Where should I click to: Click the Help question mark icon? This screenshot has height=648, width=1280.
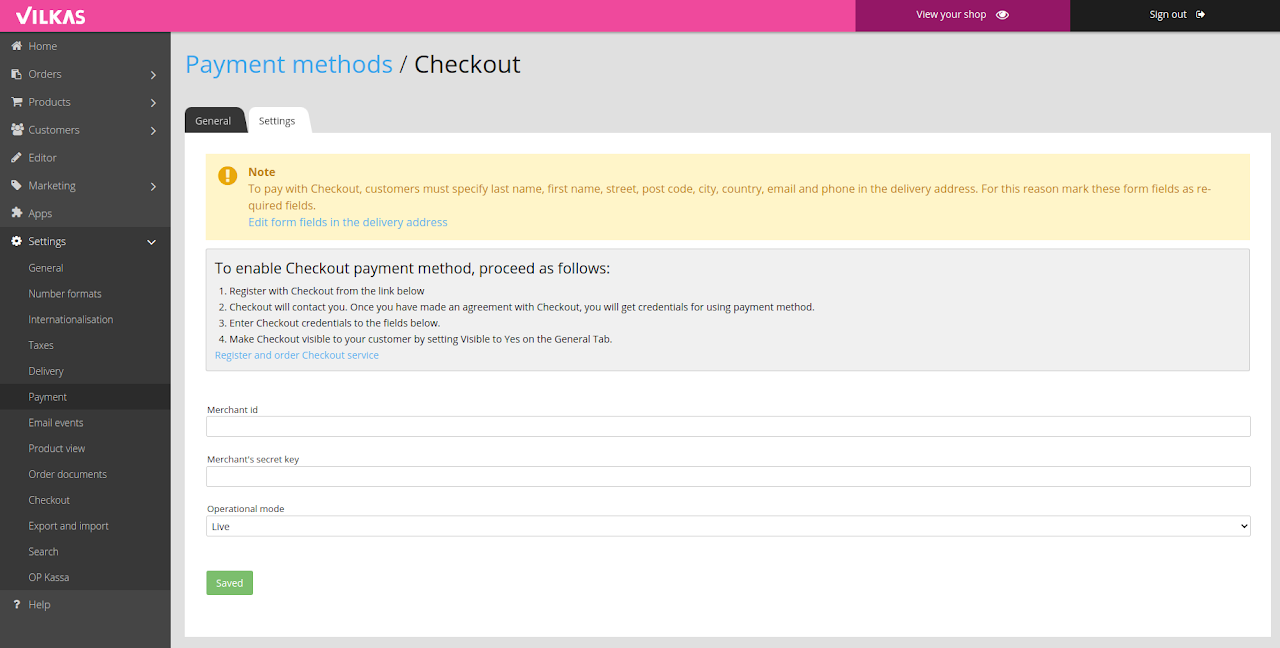[x=16, y=605]
